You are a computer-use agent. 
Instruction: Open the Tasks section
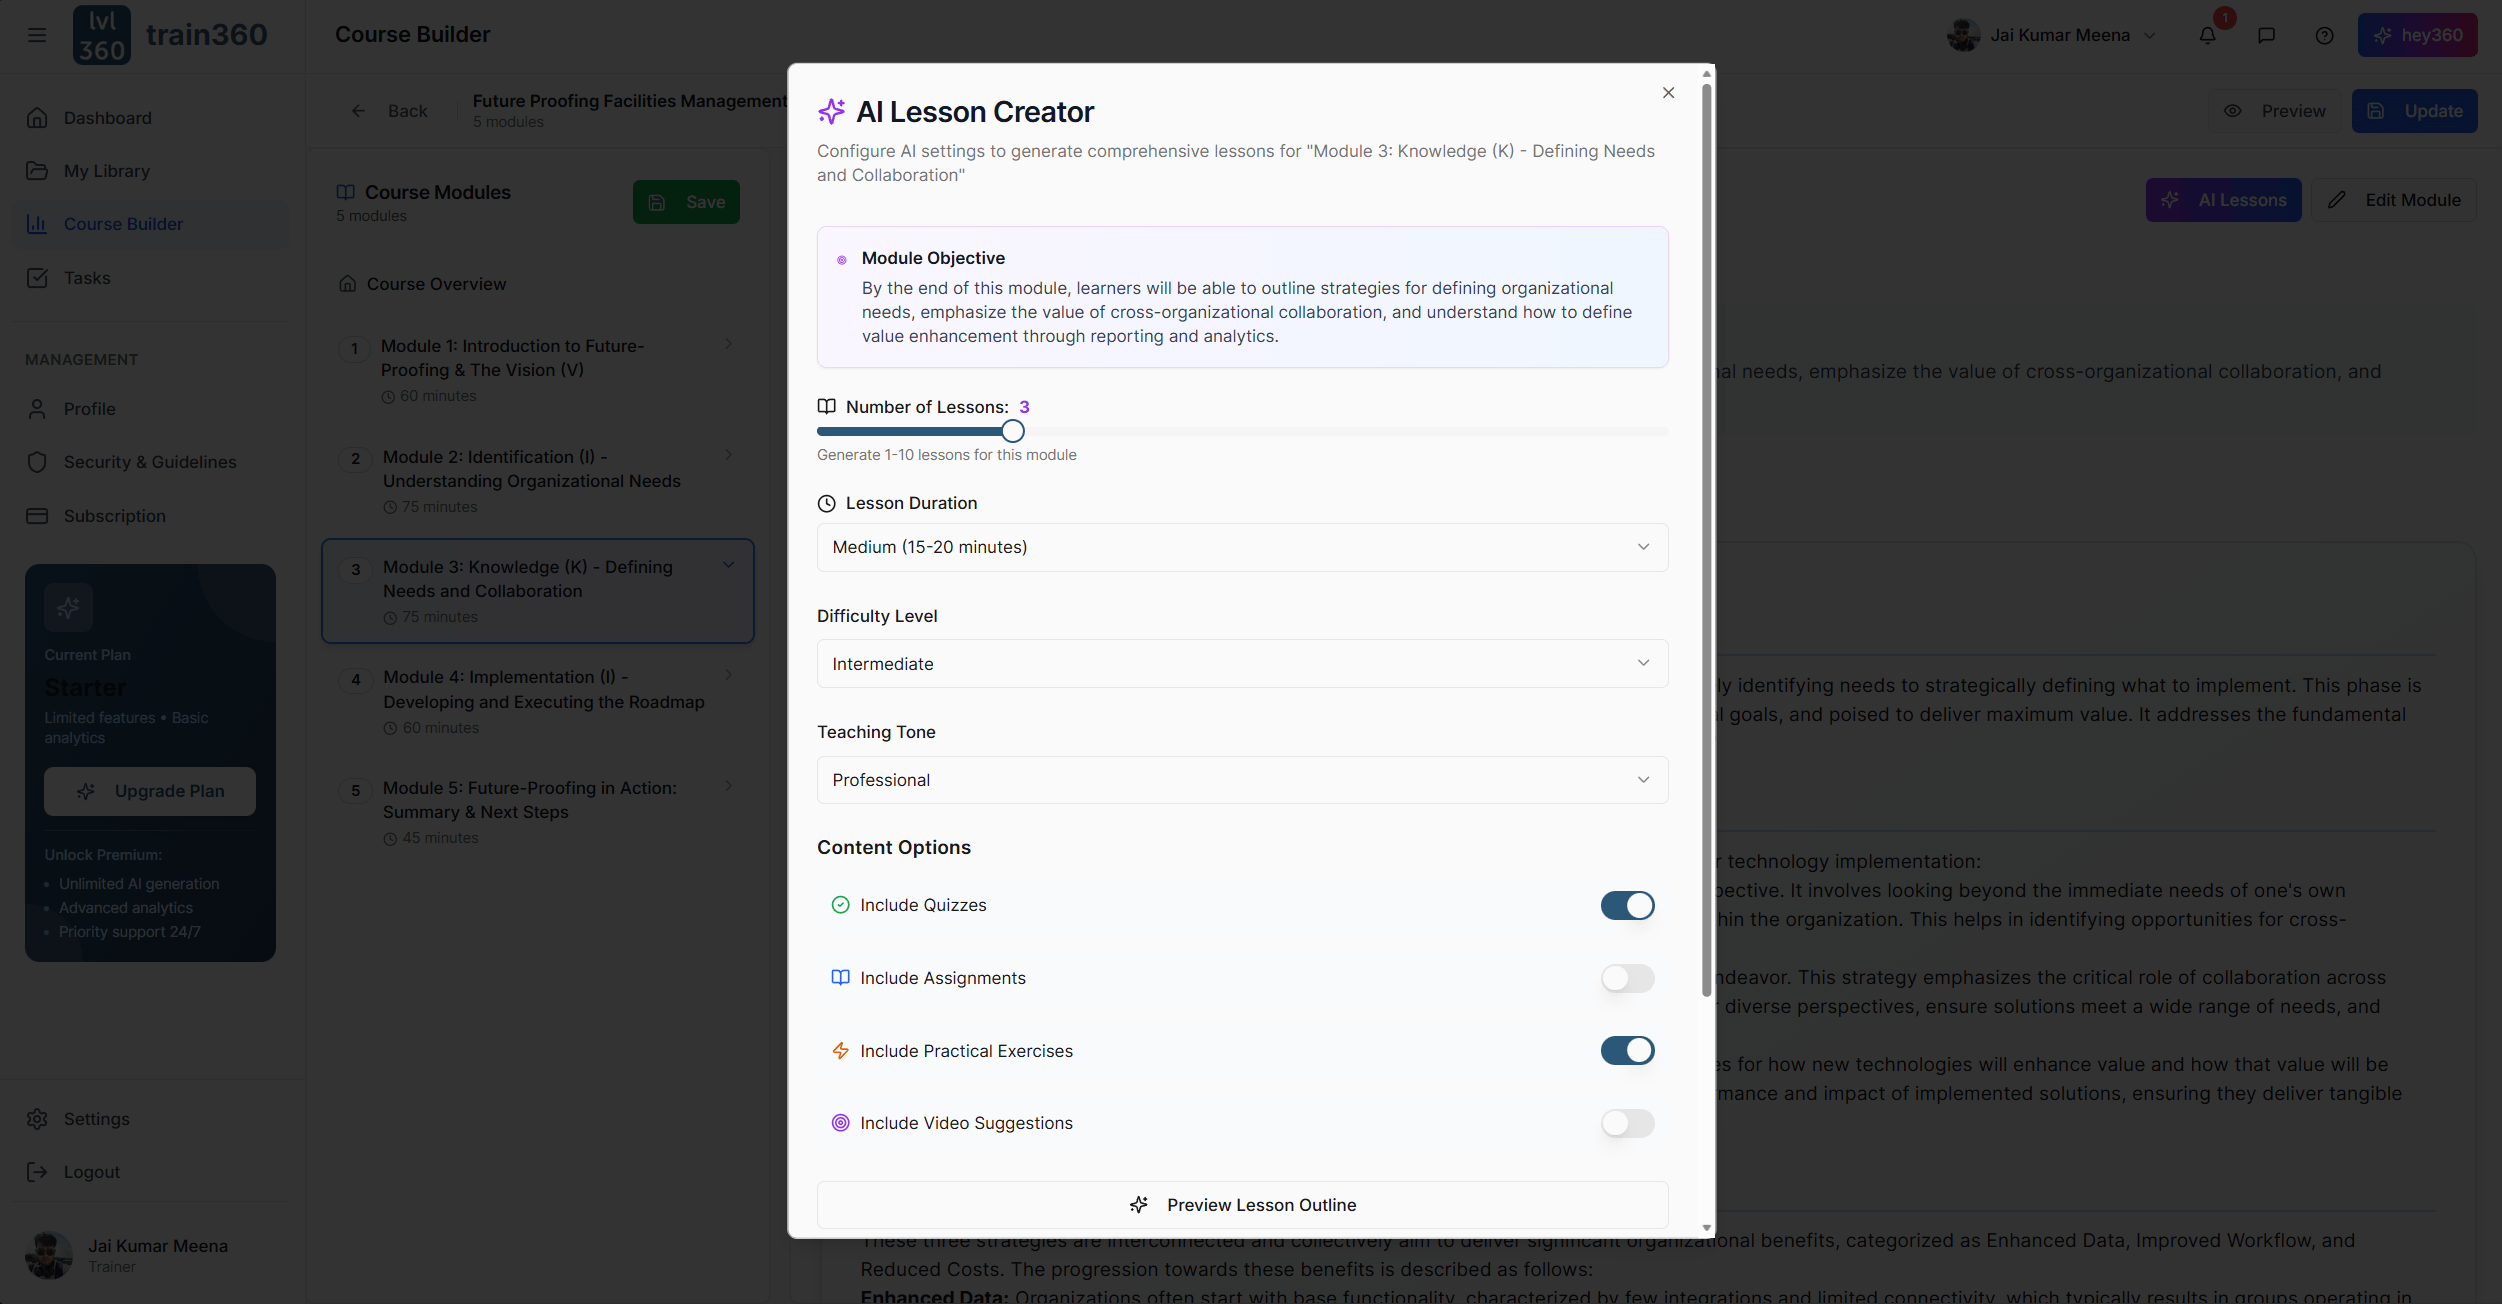87,277
